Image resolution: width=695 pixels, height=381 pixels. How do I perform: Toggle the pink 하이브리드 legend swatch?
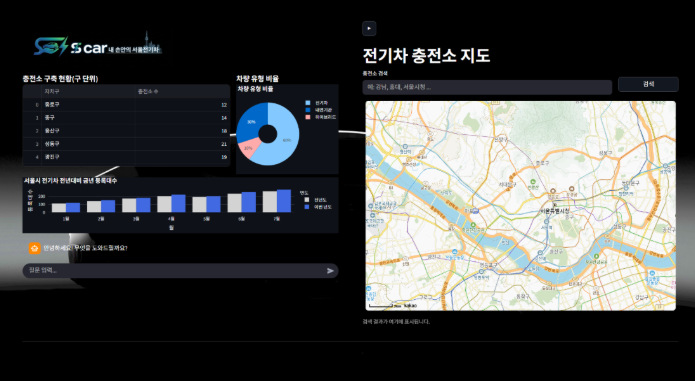[x=308, y=117]
